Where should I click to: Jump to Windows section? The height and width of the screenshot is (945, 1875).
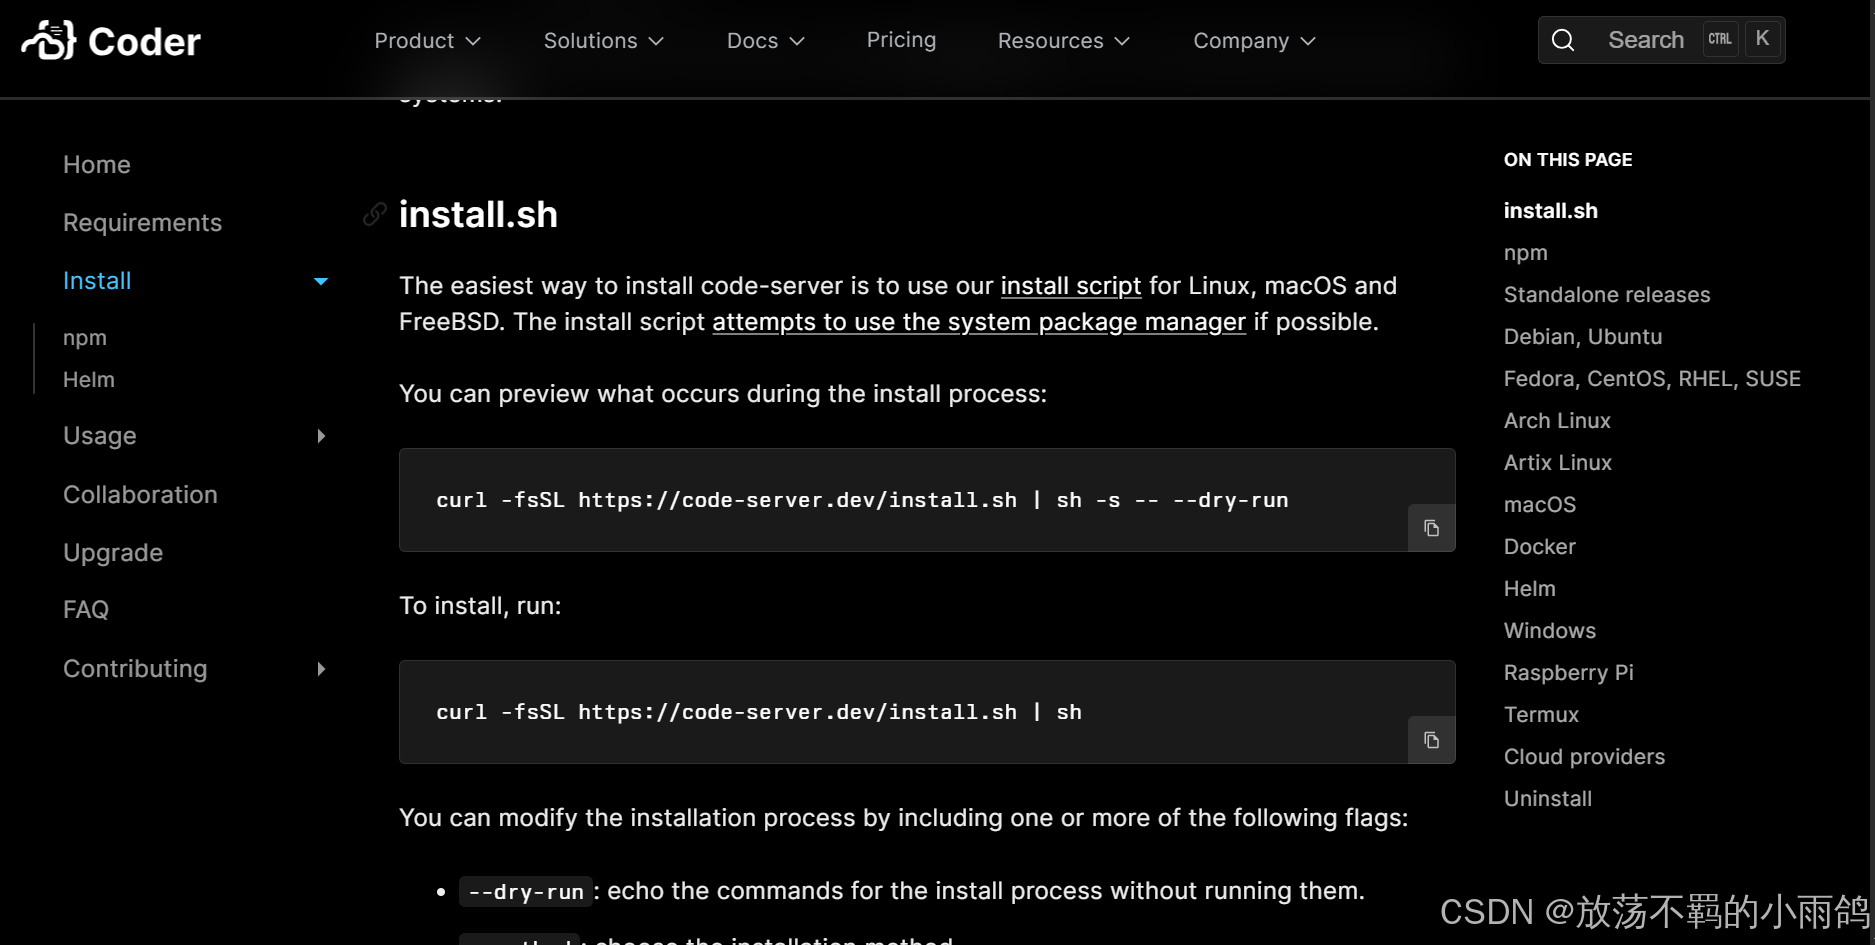[x=1550, y=631]
